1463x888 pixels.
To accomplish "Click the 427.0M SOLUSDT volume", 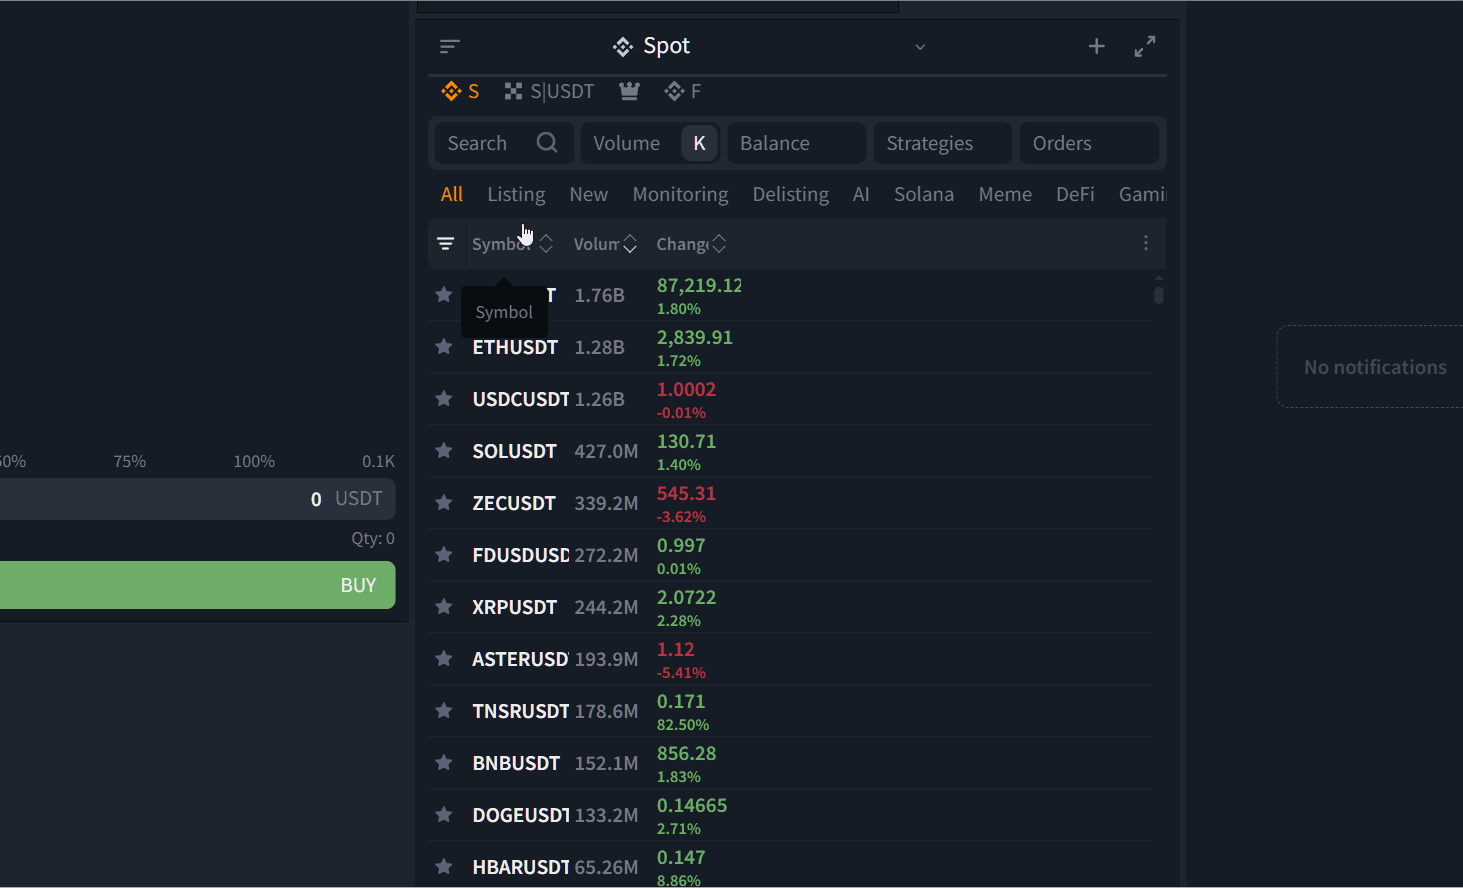I will [606, 451].
